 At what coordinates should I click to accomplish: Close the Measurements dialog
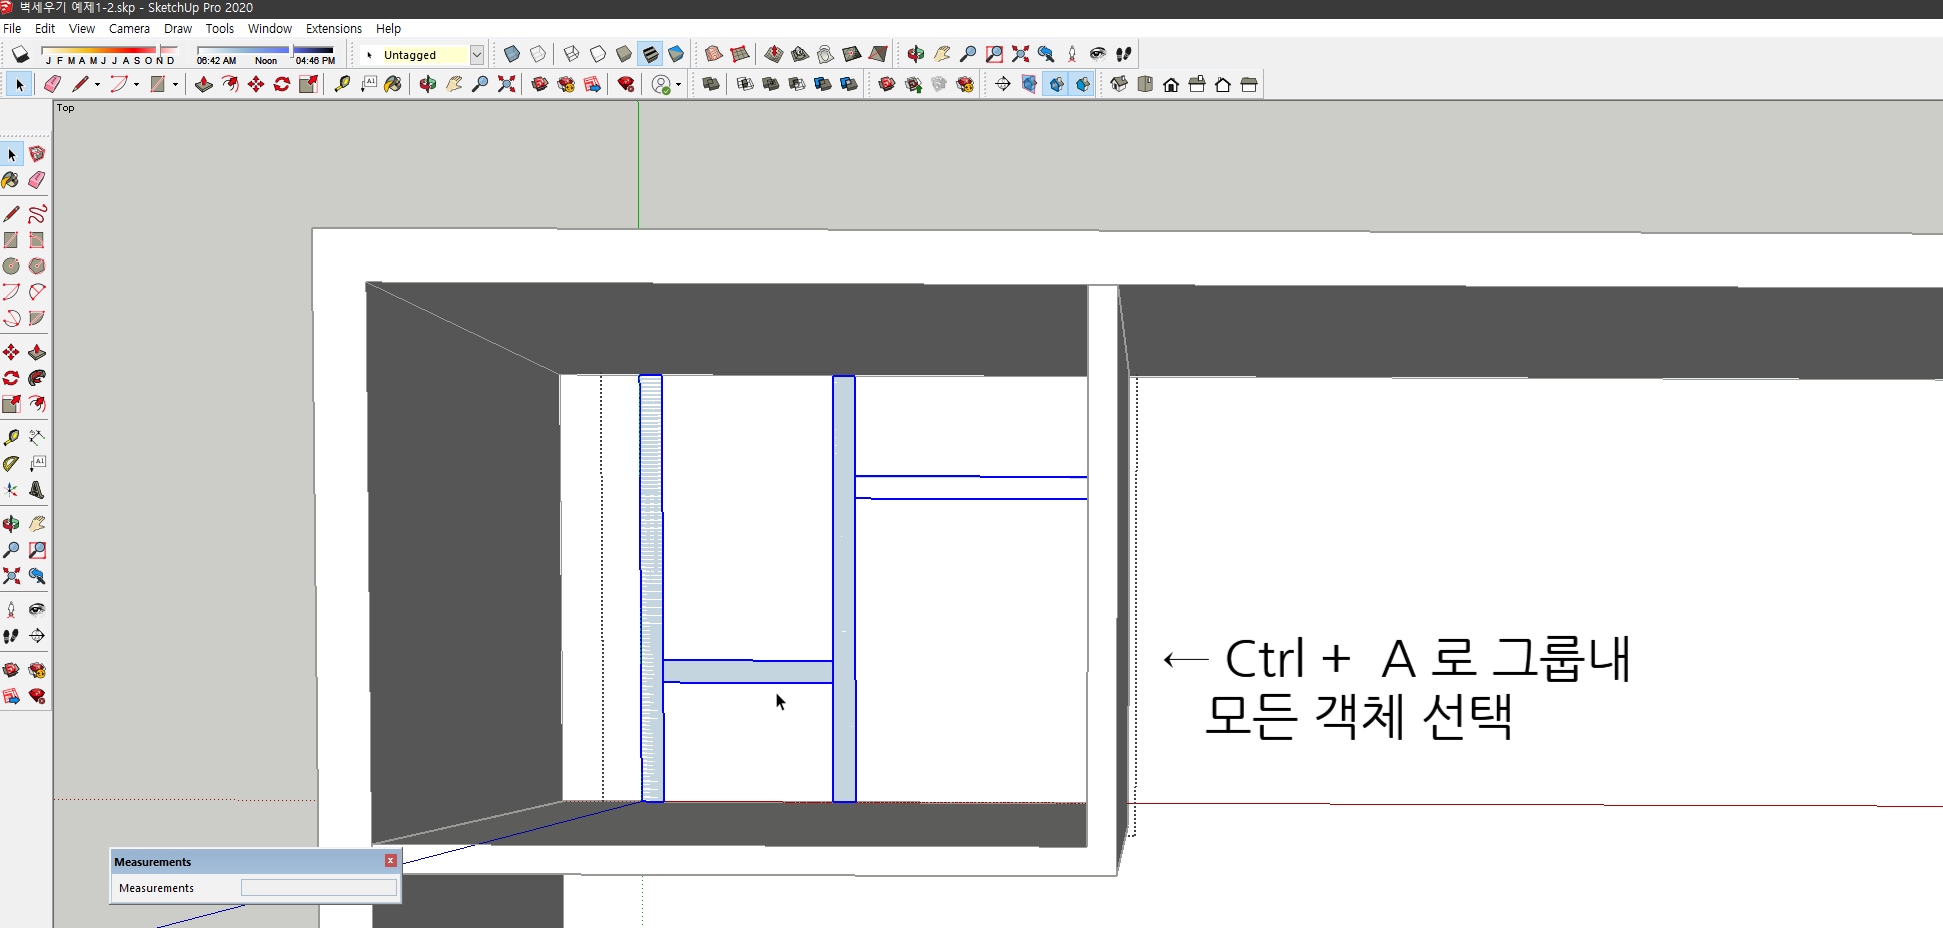(390, 860)
